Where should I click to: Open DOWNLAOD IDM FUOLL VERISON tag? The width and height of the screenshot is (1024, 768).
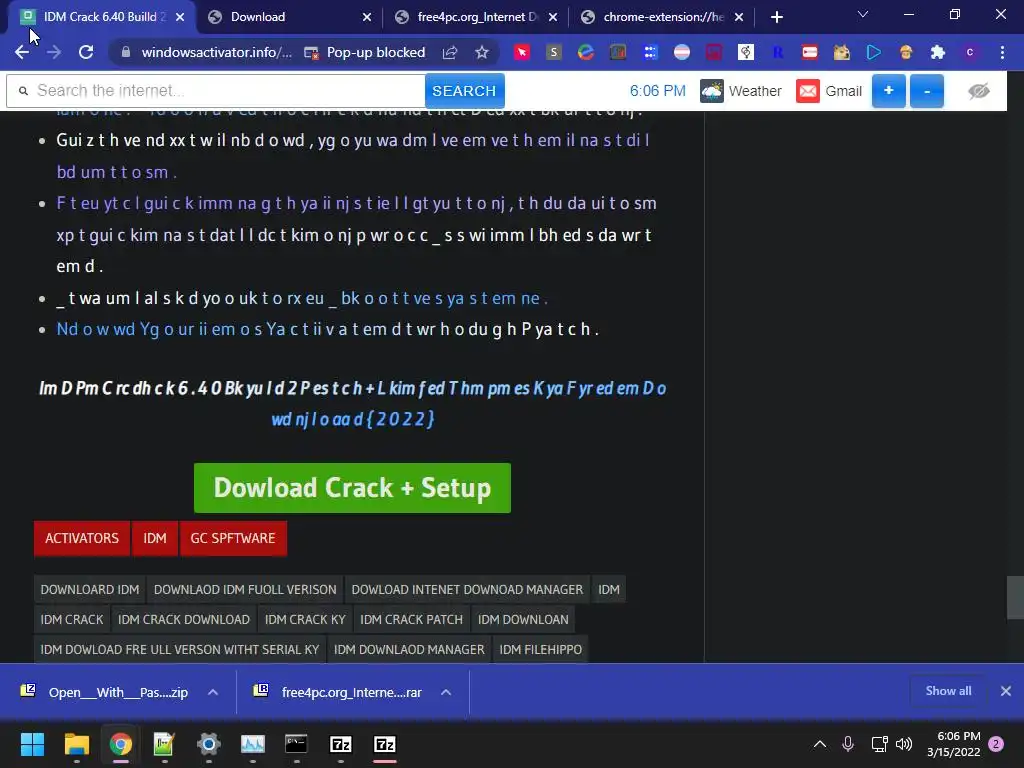245,590
